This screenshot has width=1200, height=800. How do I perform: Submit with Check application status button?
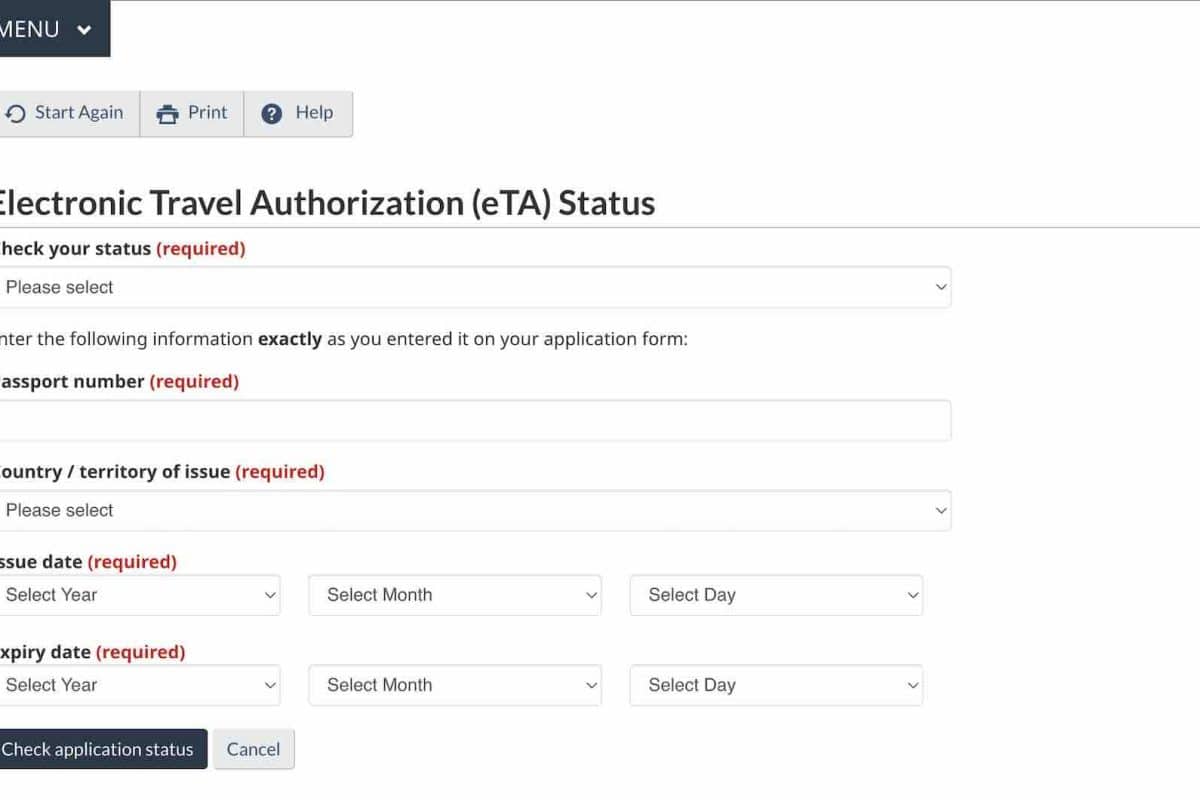pos(101,749)
